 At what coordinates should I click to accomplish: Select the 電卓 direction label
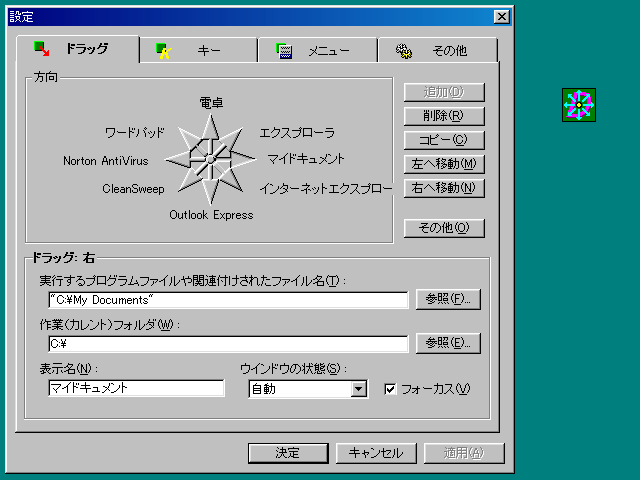pyautogui.click(x=211, y=103)
